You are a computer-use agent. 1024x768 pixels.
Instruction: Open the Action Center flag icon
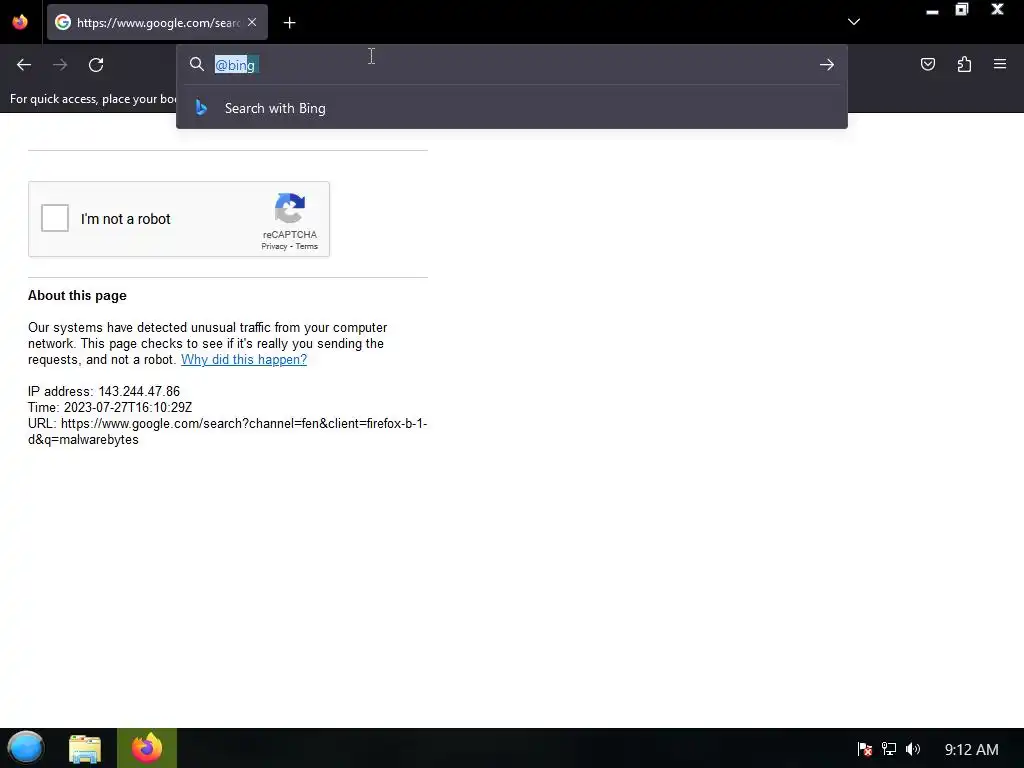(865, 749)
